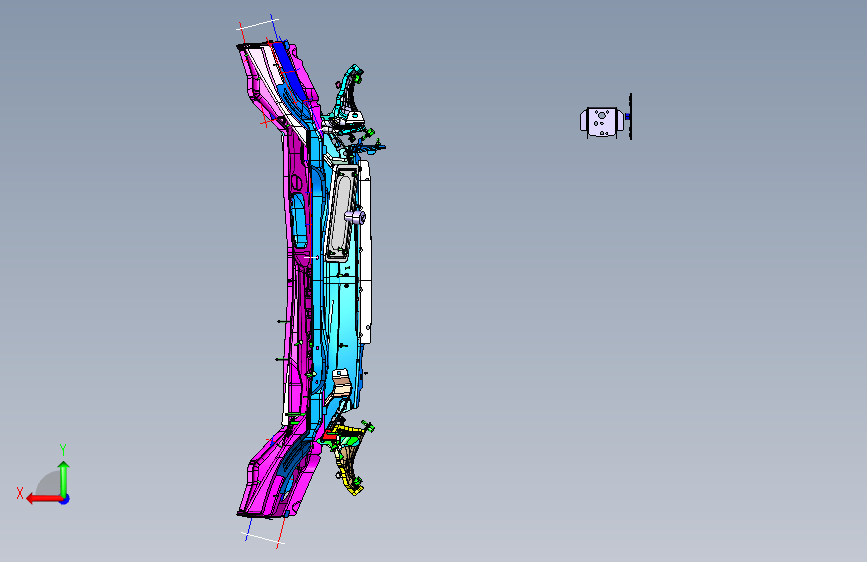Select the isolated lavender bracket part with holes
This screenshot has width=867, height=562.
pyautogui.click(x=602, y=122)
